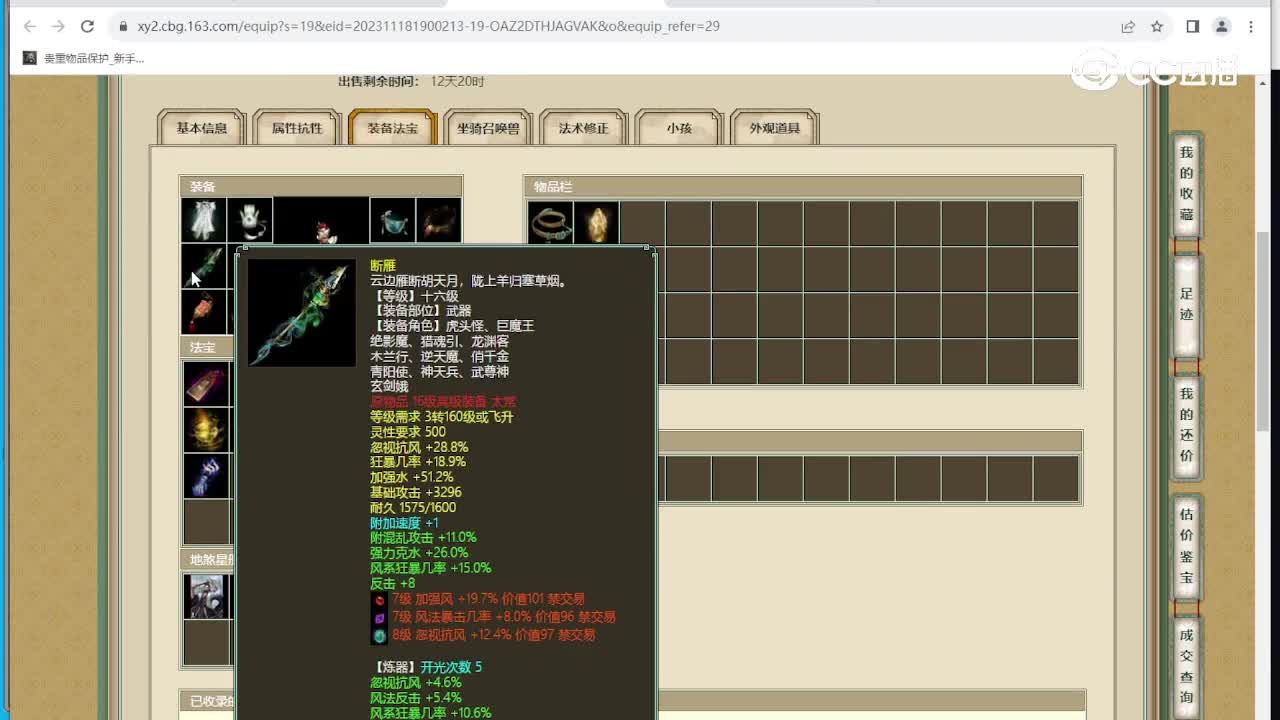Viewport: 1280px width, 720px height.
Task: Select the helmet equipment icon
Action: pos(392,220)
